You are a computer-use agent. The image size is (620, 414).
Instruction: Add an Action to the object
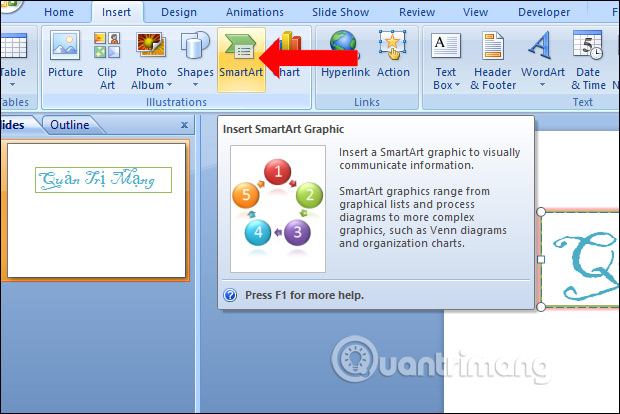coord(393,55)
